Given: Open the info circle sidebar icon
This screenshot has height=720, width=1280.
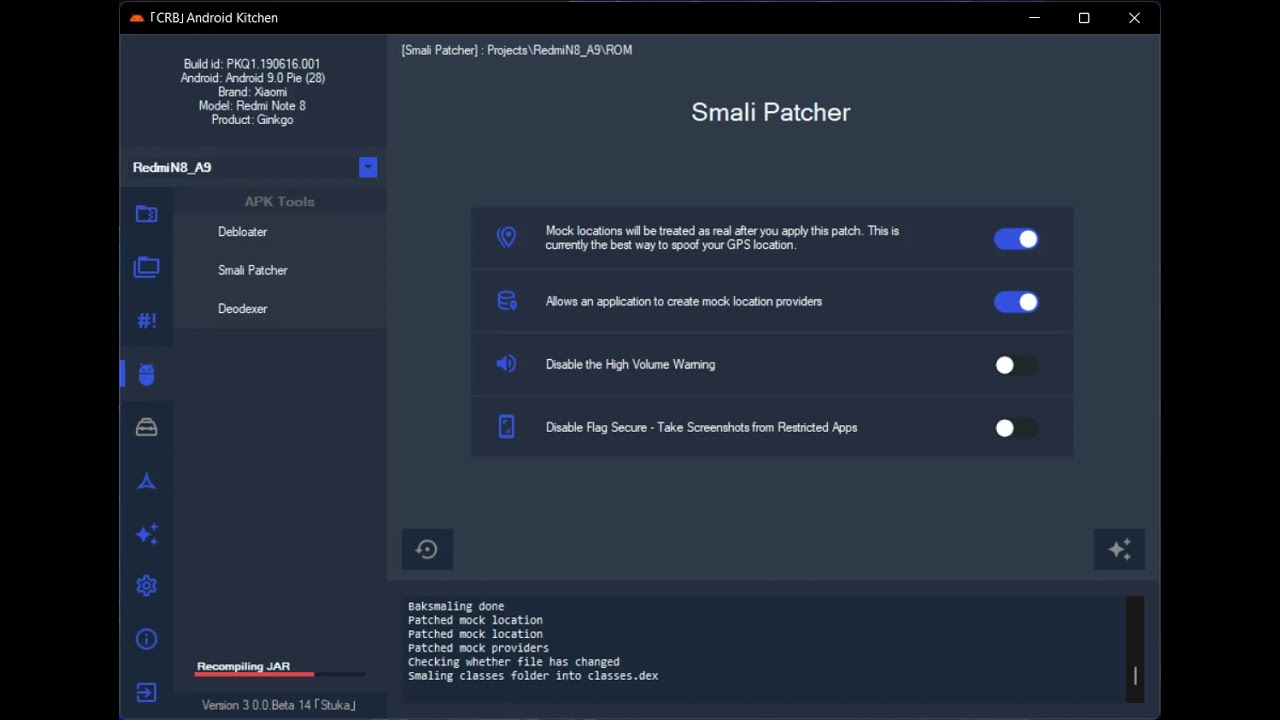Looking at the screenshot, I should [147, 639].
